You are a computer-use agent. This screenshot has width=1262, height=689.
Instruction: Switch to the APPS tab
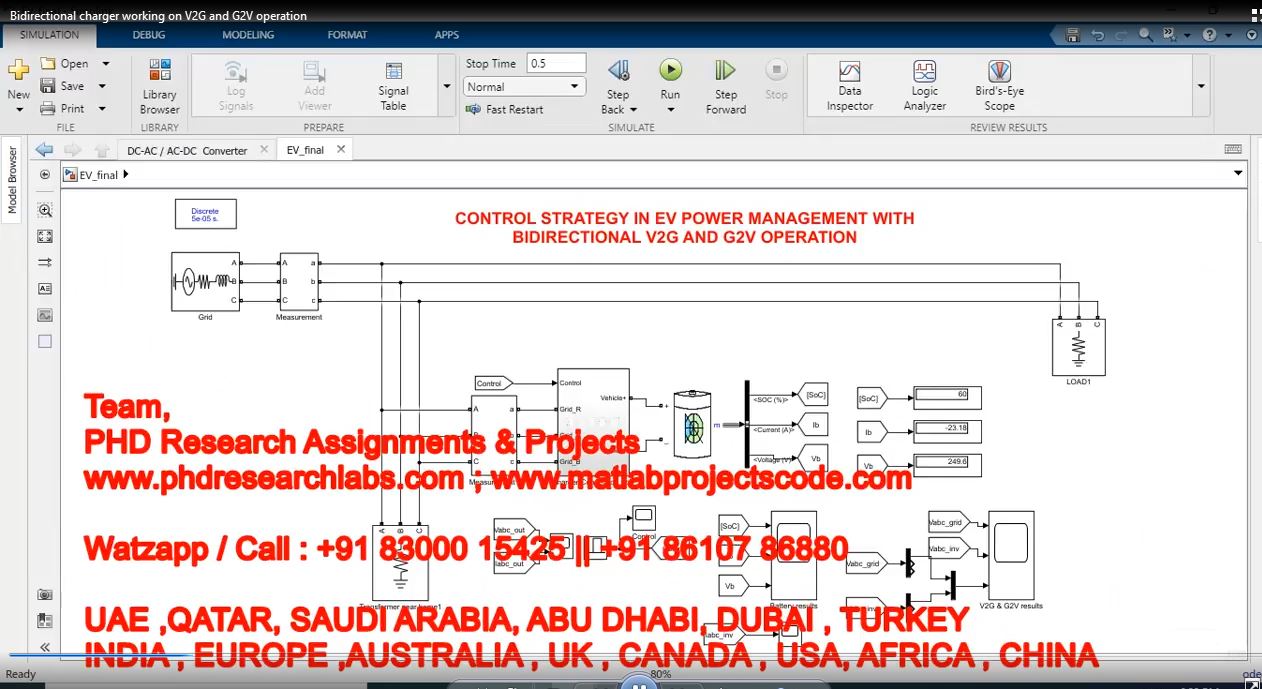click(x=447, y=35)
